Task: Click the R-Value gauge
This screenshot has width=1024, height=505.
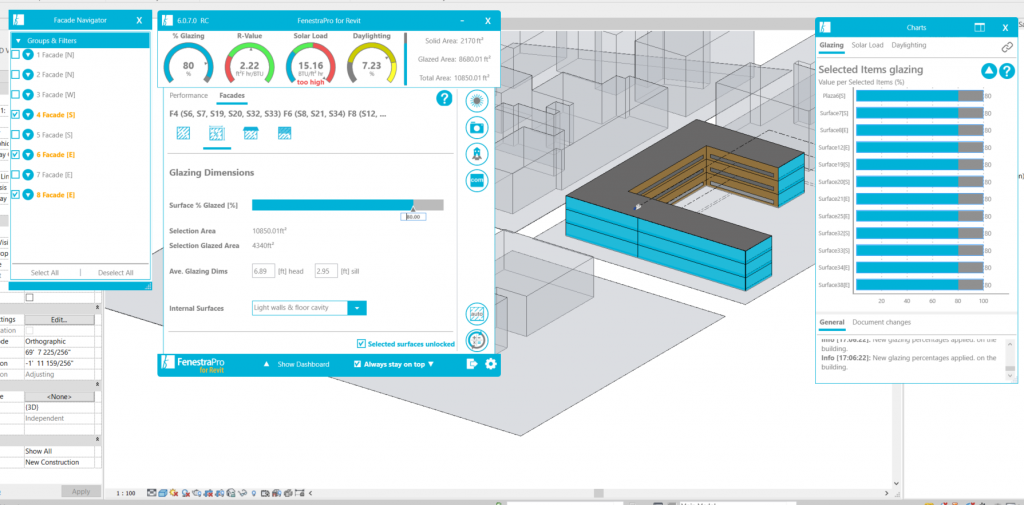Action: coord(249,63)
